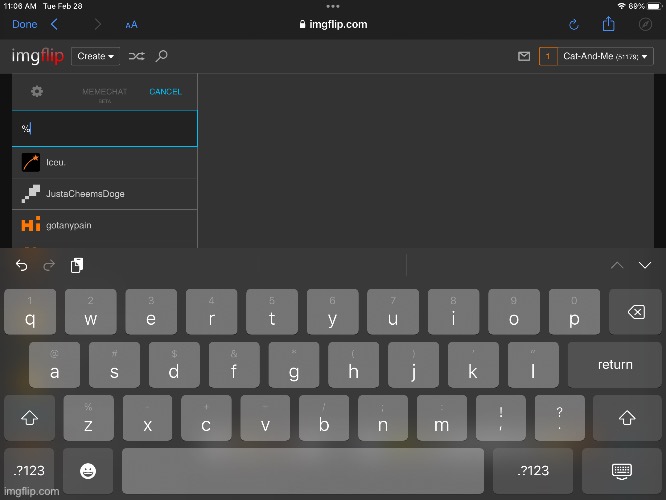Tap the m key
Image resolution: width=666 pixels, height=500 pixels.
pyautogui.click(x=442, y=418)
